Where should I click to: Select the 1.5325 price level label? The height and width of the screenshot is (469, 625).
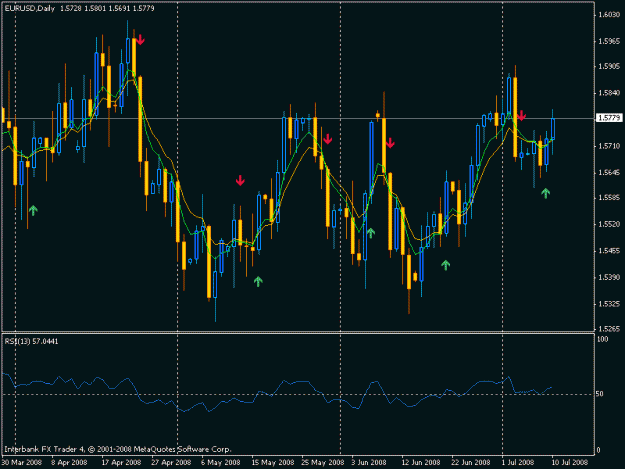point(609,304)
